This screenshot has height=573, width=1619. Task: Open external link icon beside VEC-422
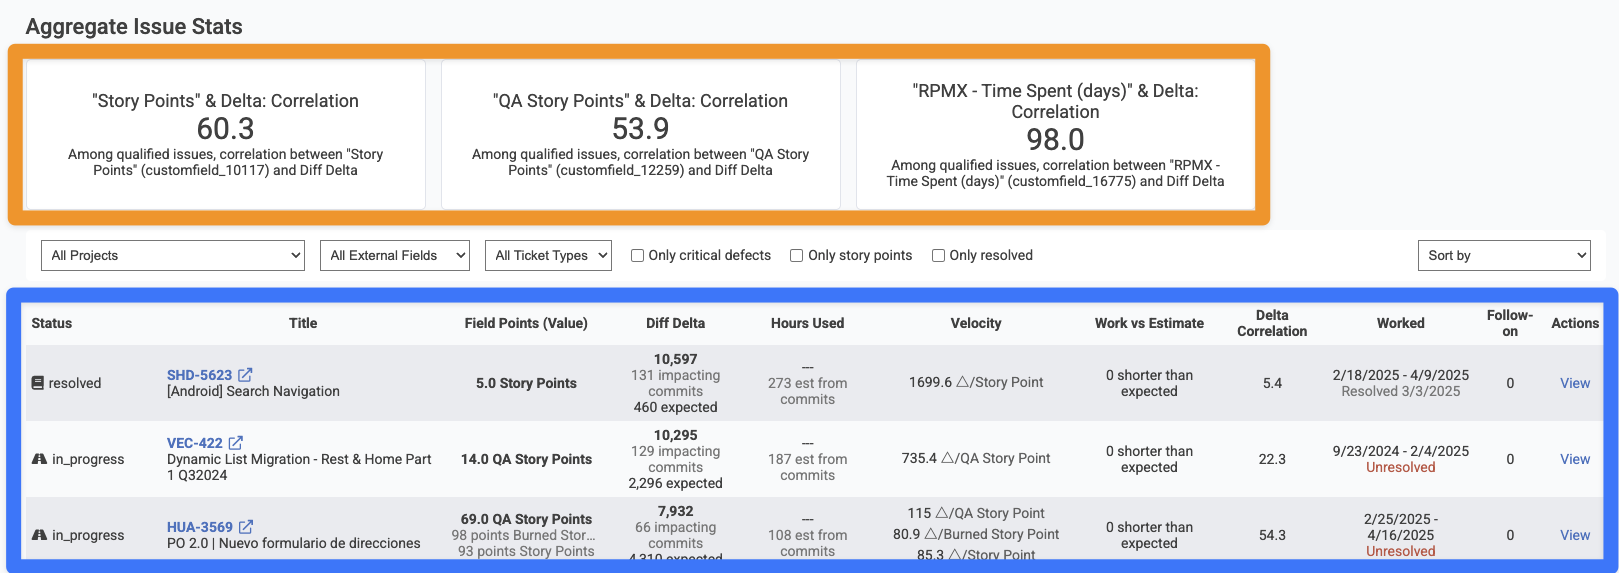click(x=236, y=443)
